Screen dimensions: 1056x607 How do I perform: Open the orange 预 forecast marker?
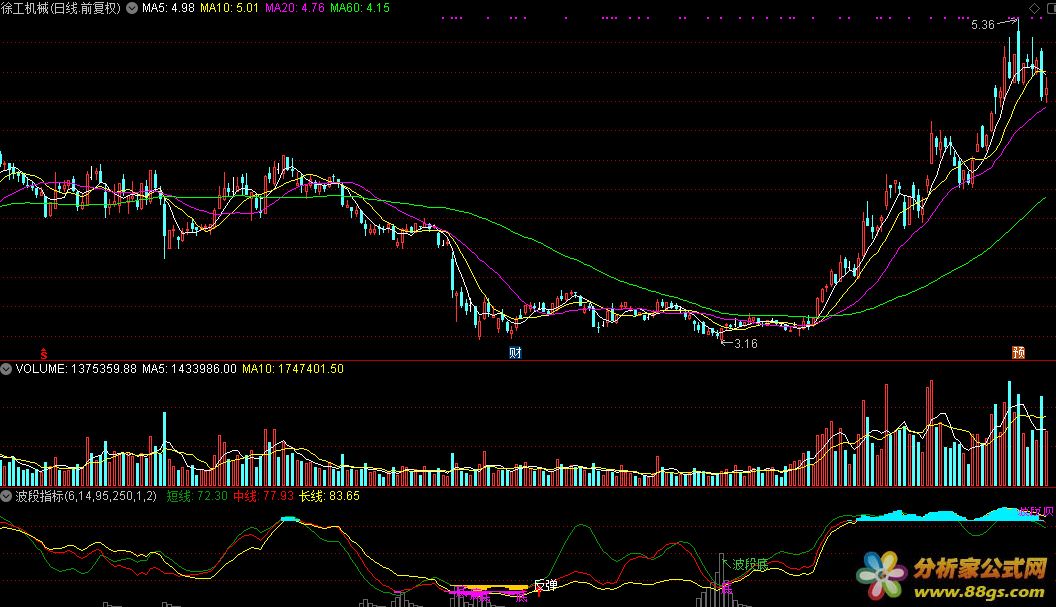coord(1018,352)
